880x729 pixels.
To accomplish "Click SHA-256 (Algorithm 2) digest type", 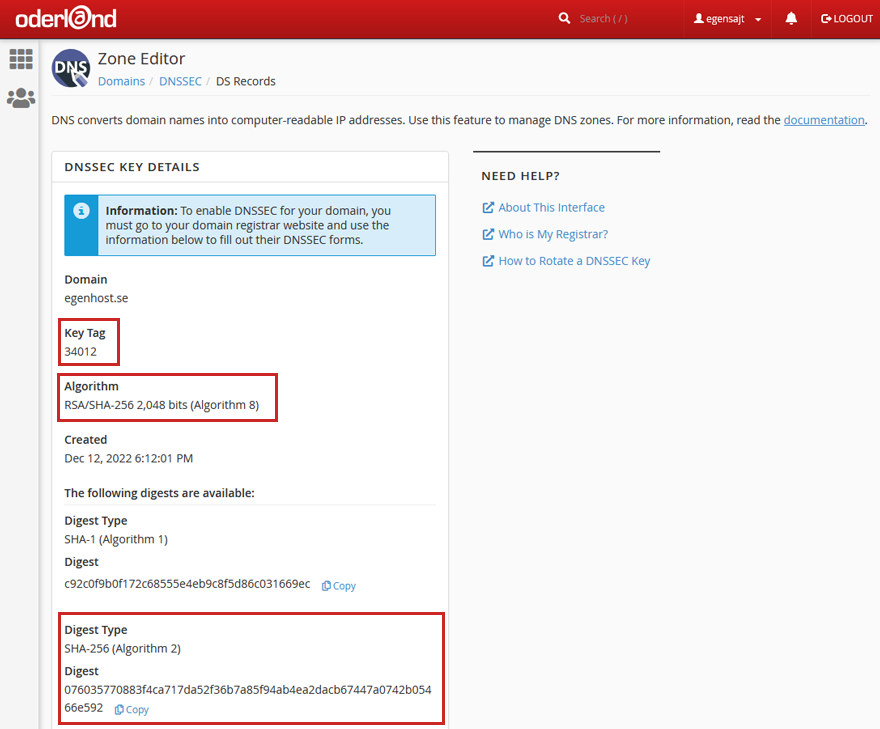I will pos(122,649).
